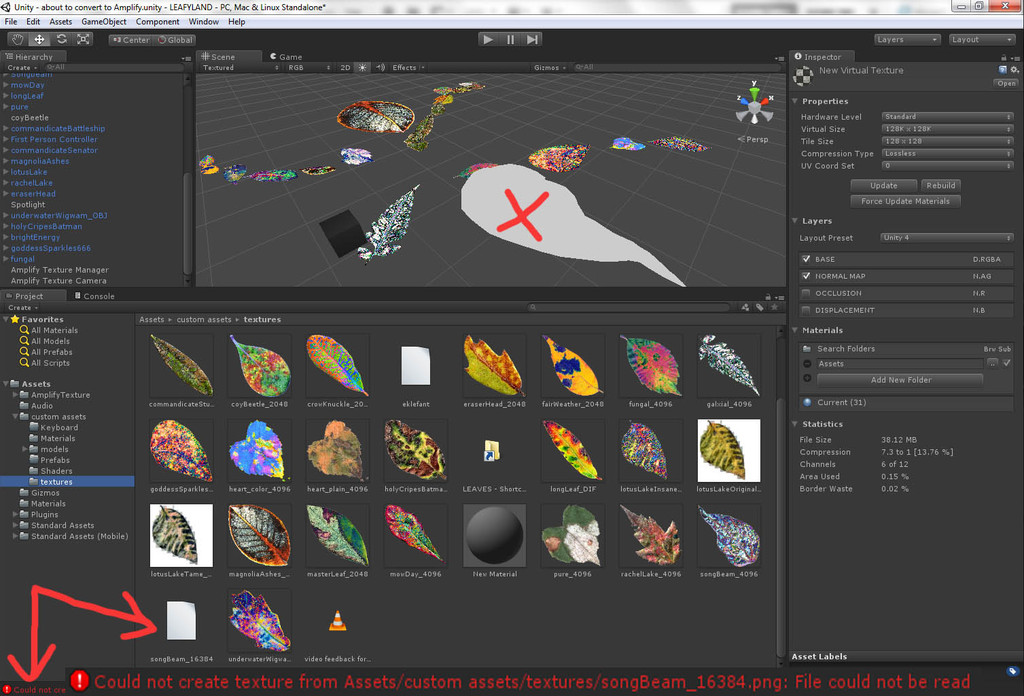Open the Layout Preset dropdown

(x=947, y=238)
